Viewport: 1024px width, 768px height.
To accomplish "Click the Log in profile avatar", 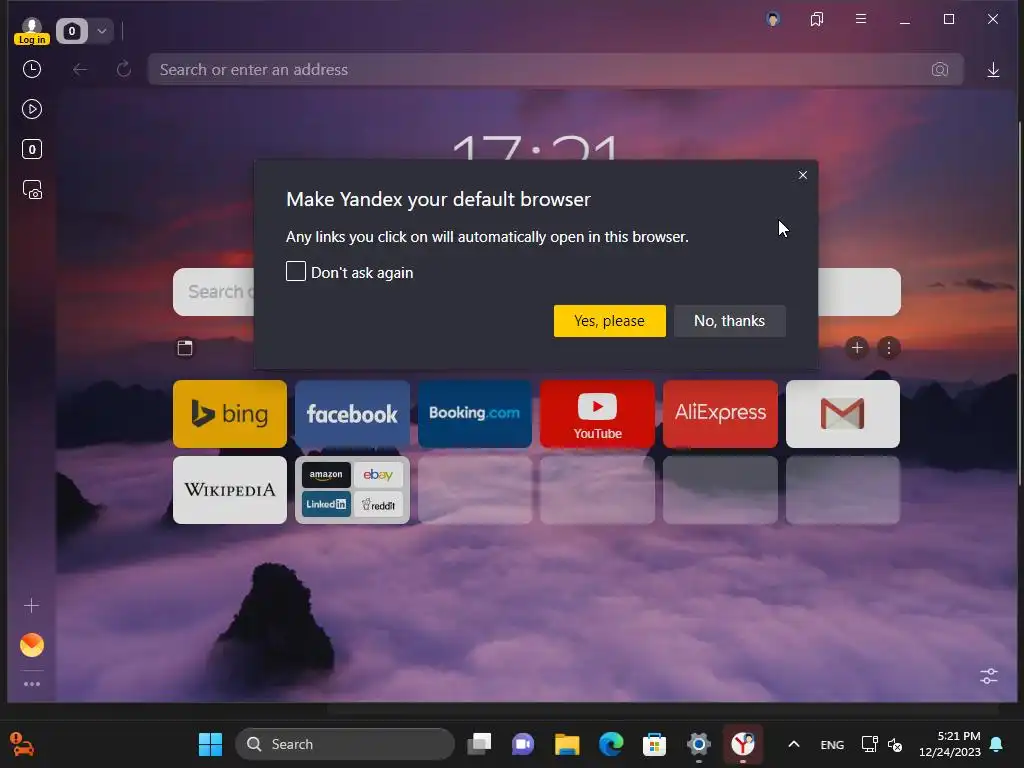I will point(31,31).
